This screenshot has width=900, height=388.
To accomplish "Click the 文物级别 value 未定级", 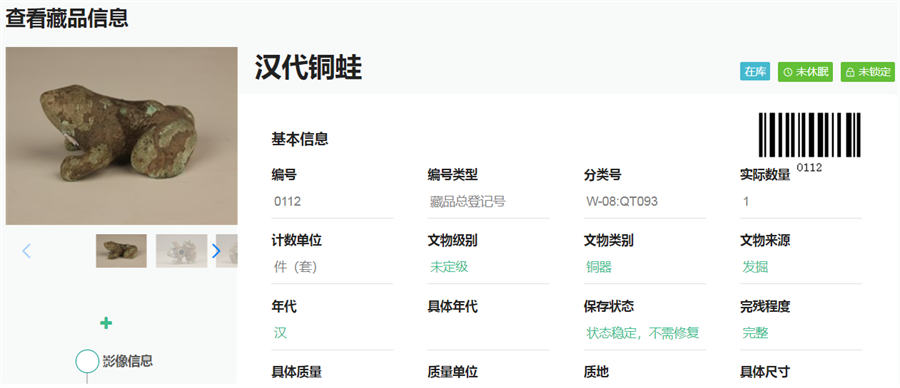I will [449, 267].
